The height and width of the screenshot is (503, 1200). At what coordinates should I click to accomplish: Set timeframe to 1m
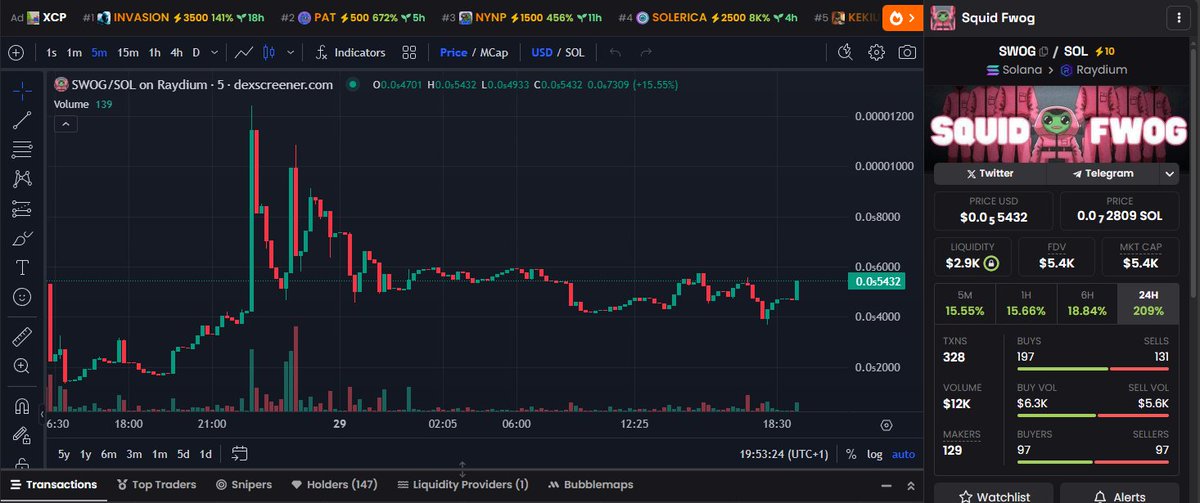point(75,52)
